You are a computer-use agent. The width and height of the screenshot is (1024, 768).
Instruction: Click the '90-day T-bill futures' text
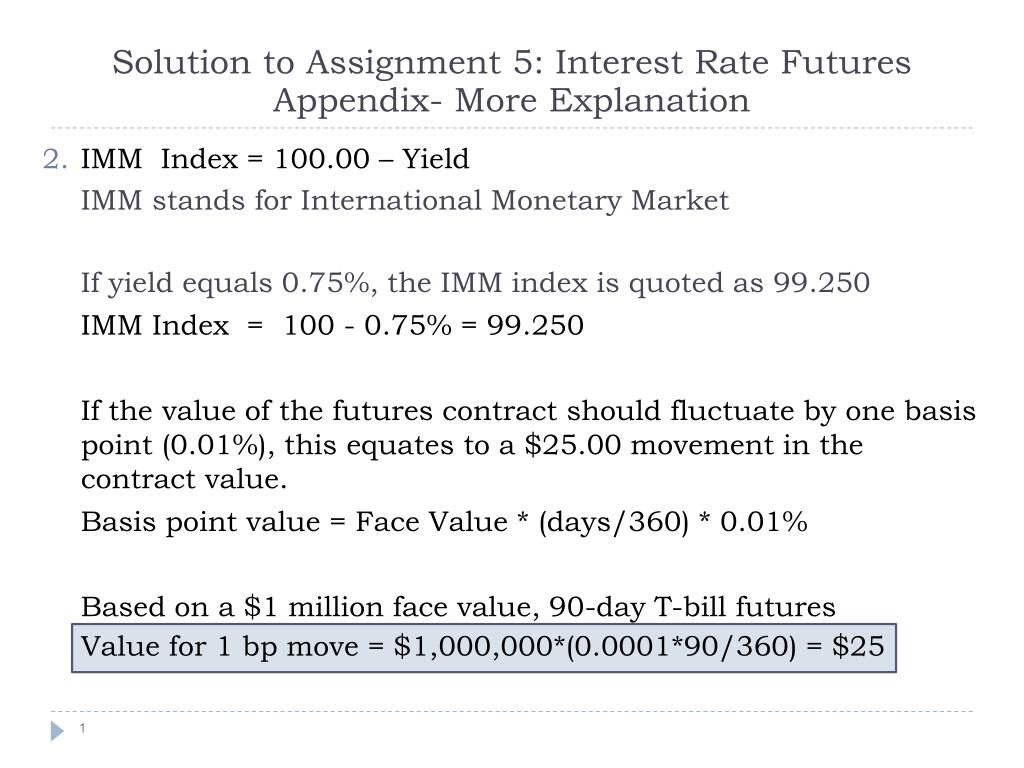click(692, 607)
